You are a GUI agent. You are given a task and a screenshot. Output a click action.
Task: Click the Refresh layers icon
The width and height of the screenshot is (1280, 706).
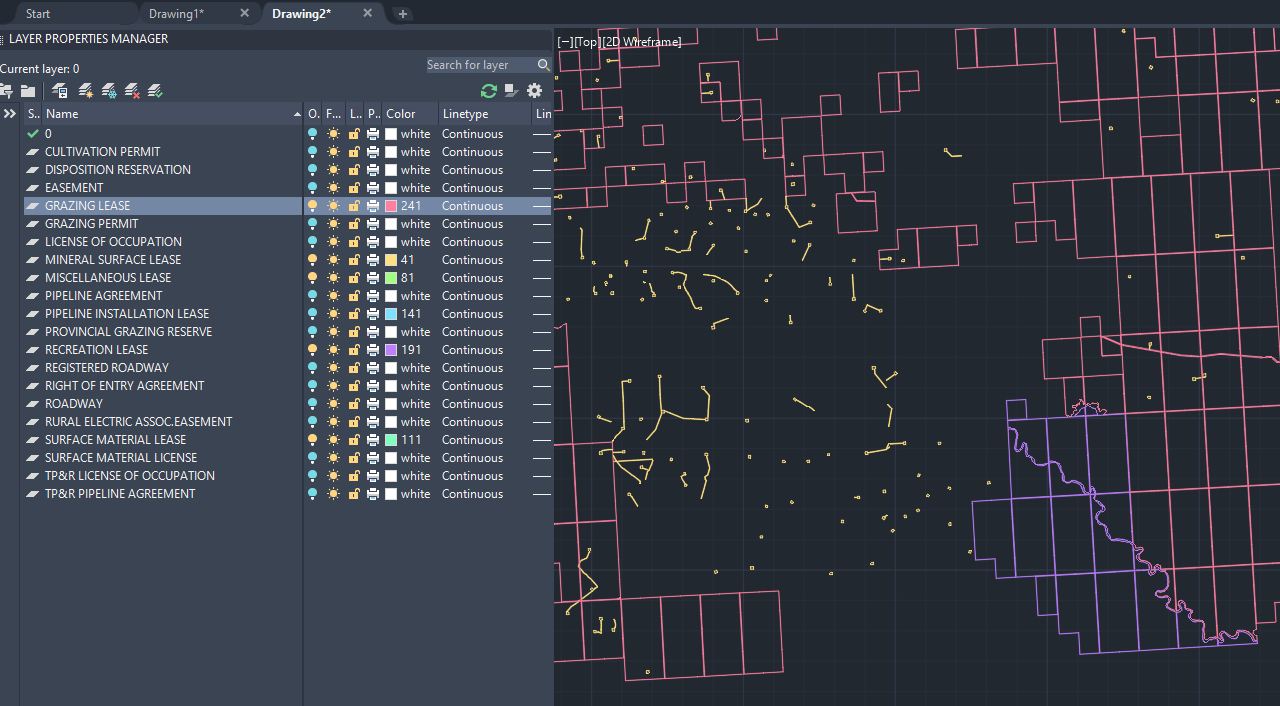(x=488, y=91)
